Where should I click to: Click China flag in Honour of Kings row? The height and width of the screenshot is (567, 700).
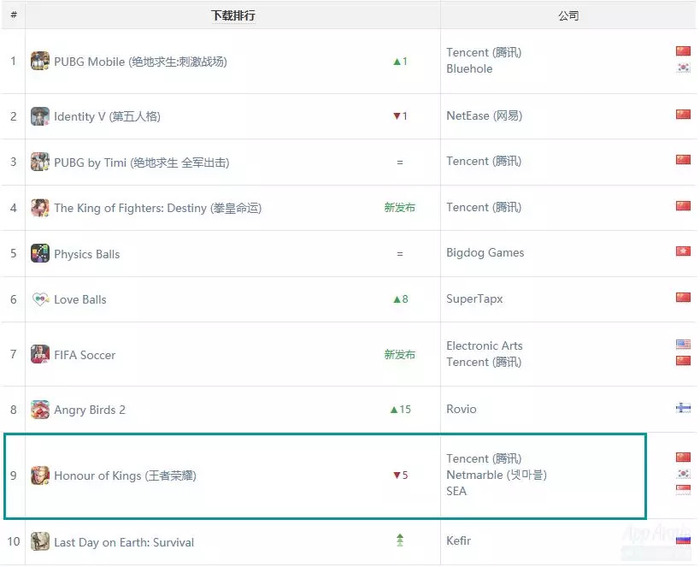tap(683, 457)
